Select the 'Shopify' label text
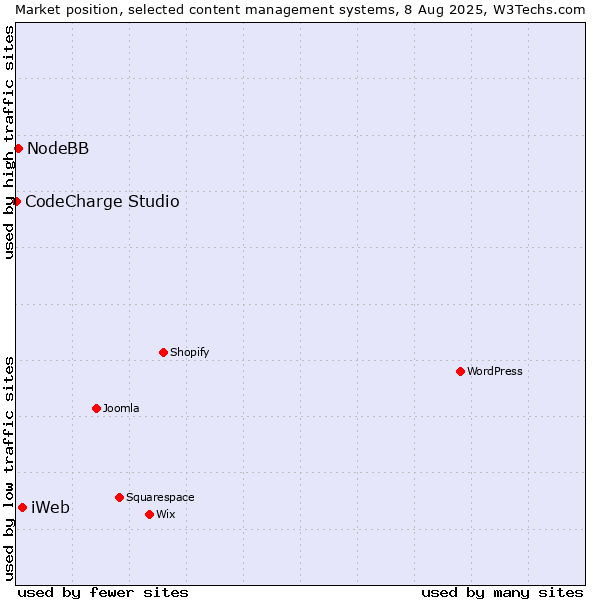Viewport: 600px width, 600px height. click(189, 352)
